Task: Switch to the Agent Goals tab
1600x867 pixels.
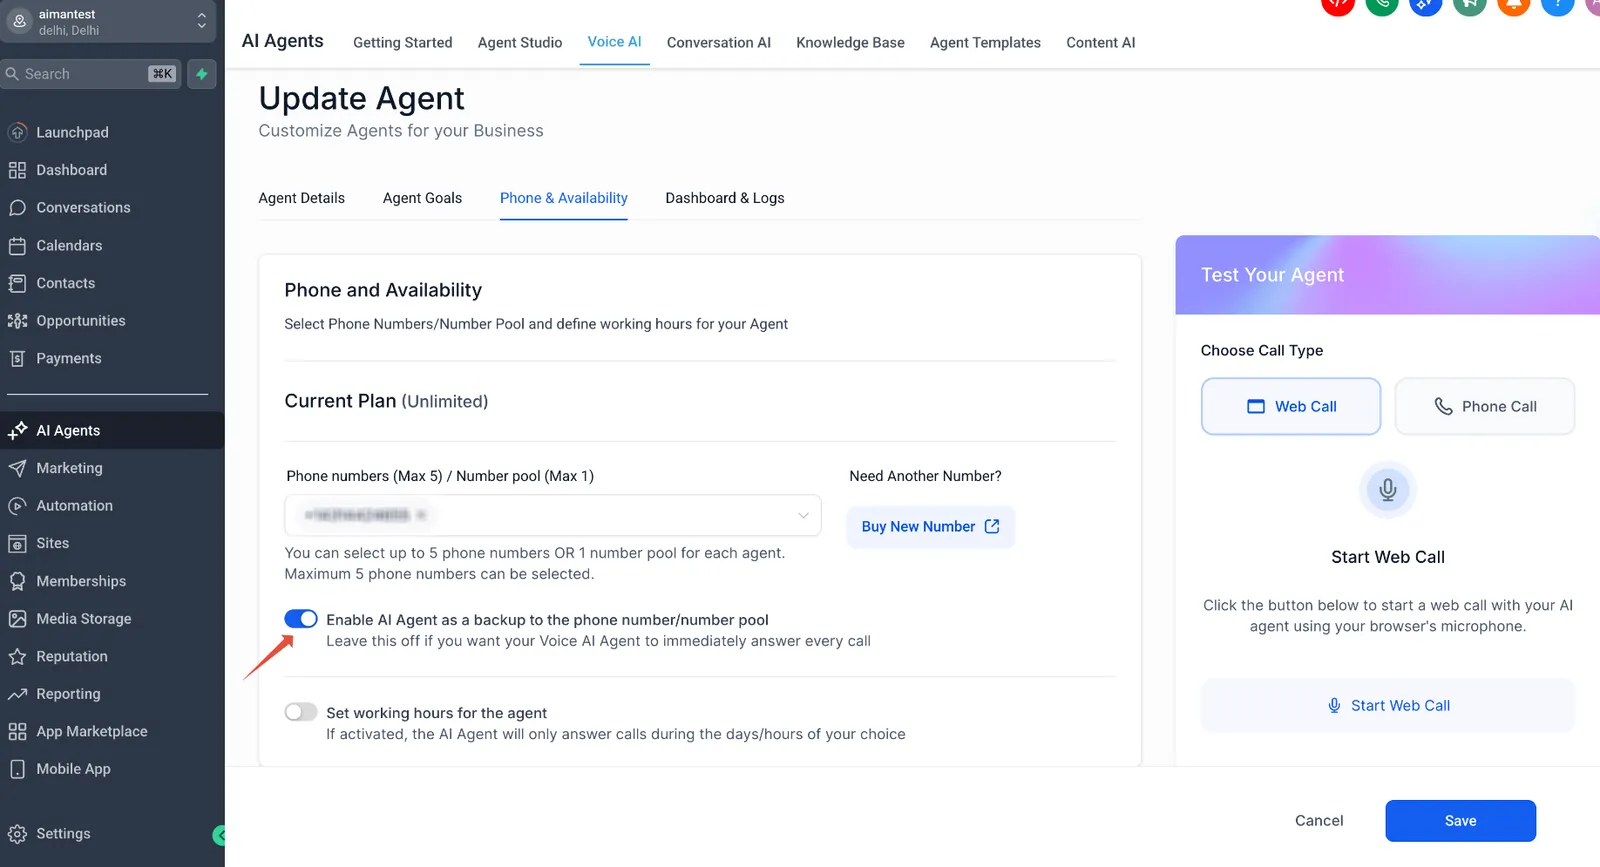Action: (x=422, y=198)
